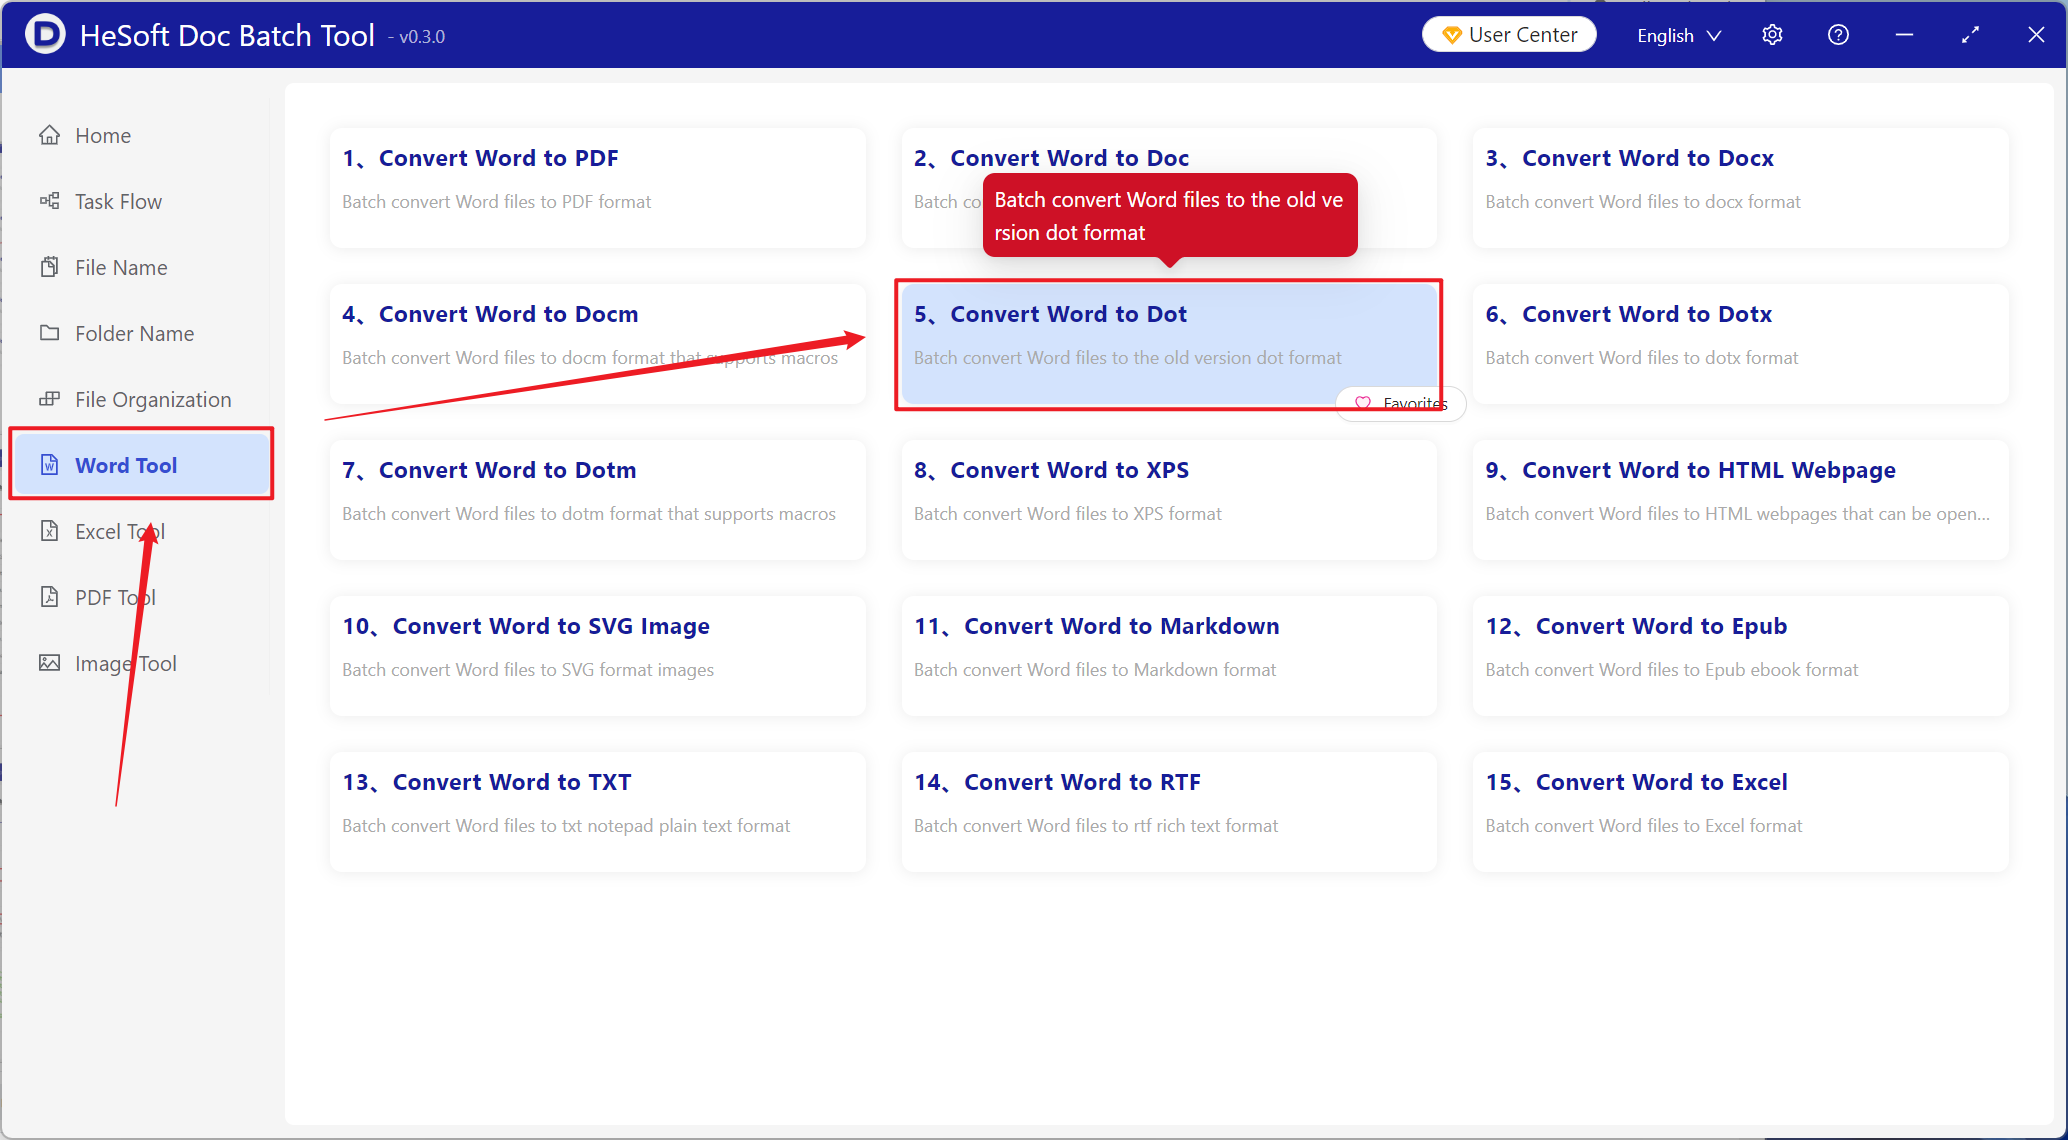Open Convert Word to PDF card
Viewport: 2068px width, 1140px height.
tap(597, 188)
